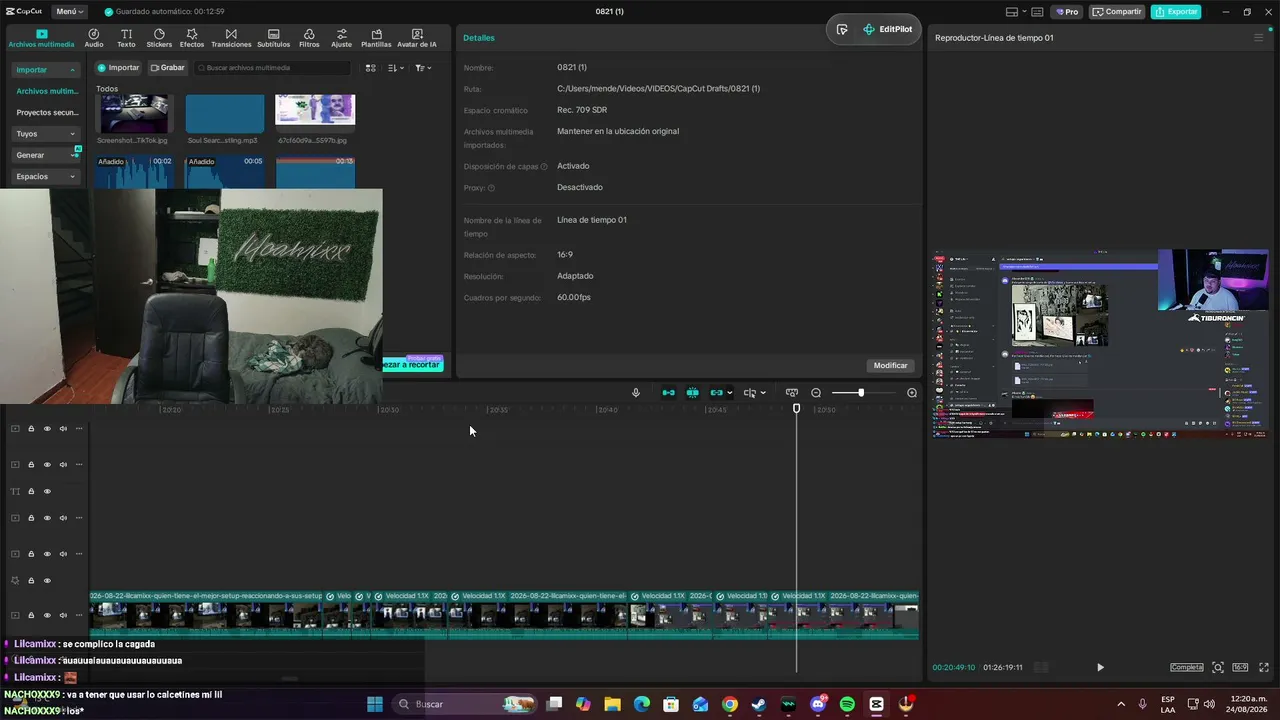Open the Efectos panel
Image resolution: width=1280 pixels, height=720 pixels.
(x=192, y=38)
